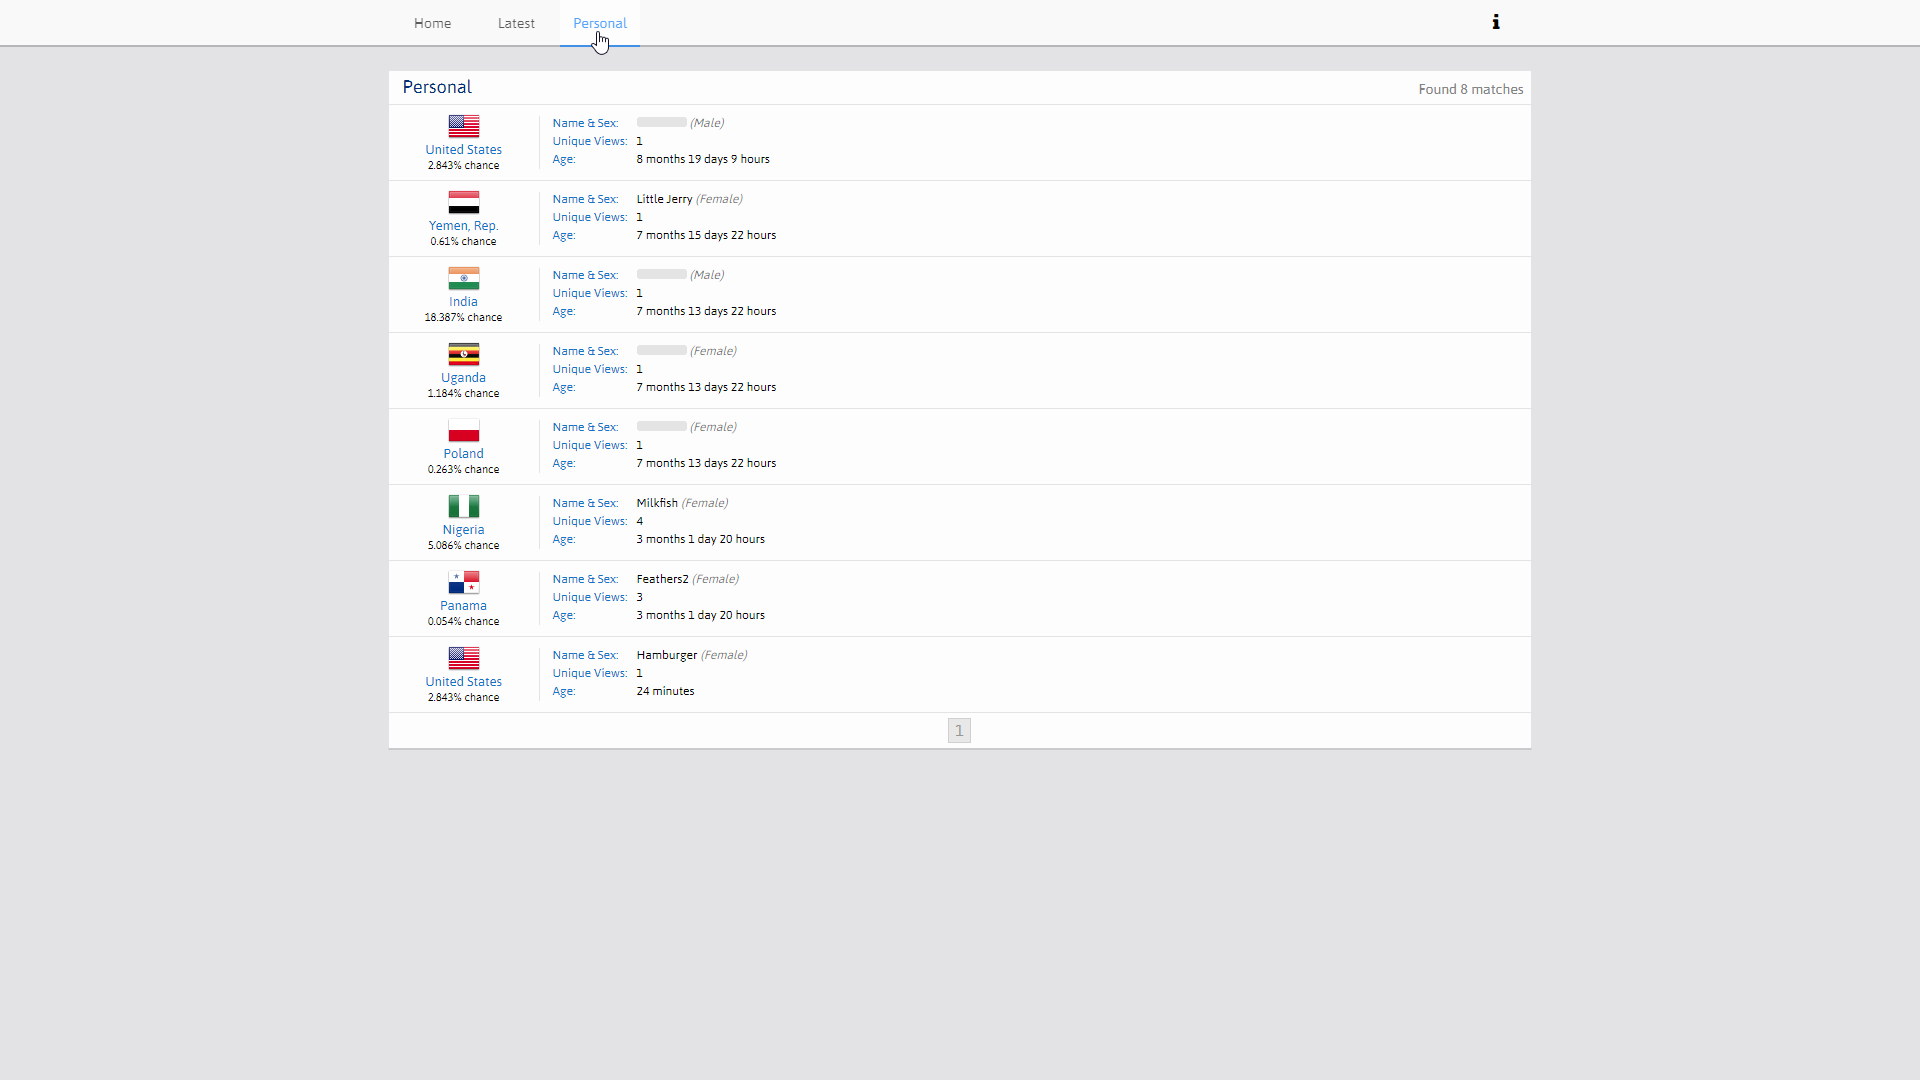Viewport: 1920px width, 1080px height.
Task: Select the Nigeria flag icon
Action: coord(463,506)
